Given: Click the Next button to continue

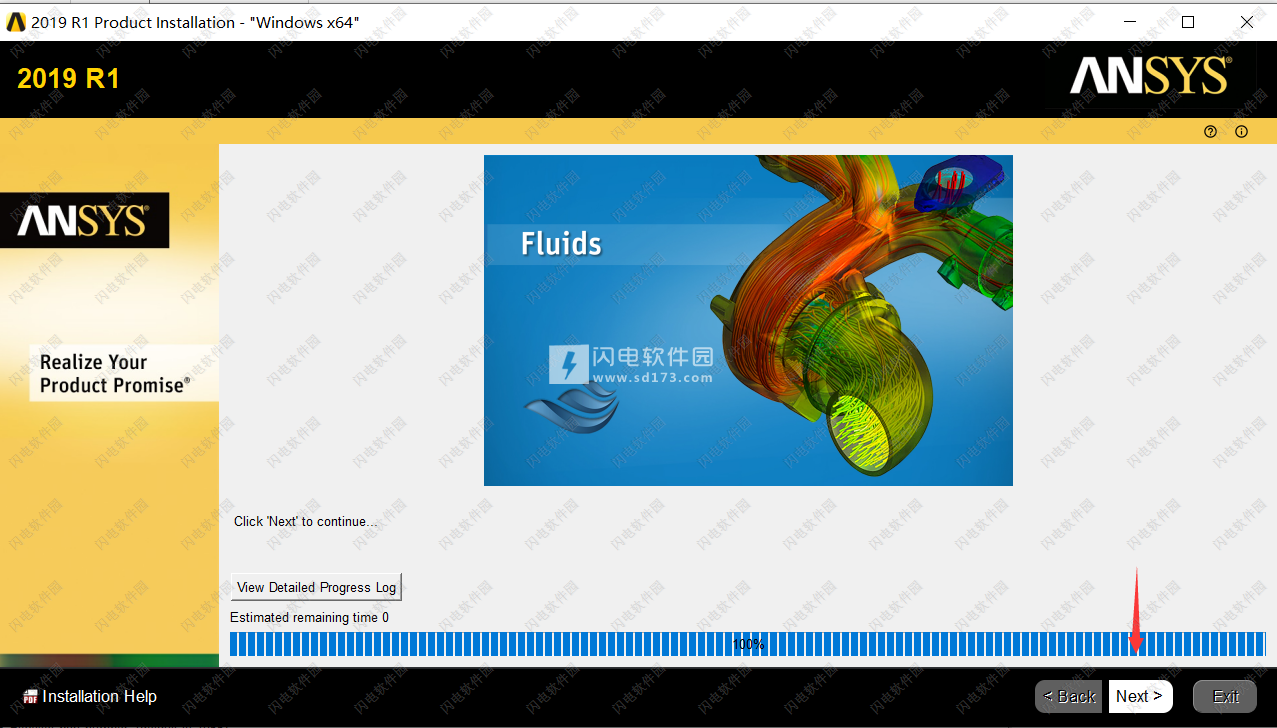Looking at the screenshot, I should tap(1140, 697).
